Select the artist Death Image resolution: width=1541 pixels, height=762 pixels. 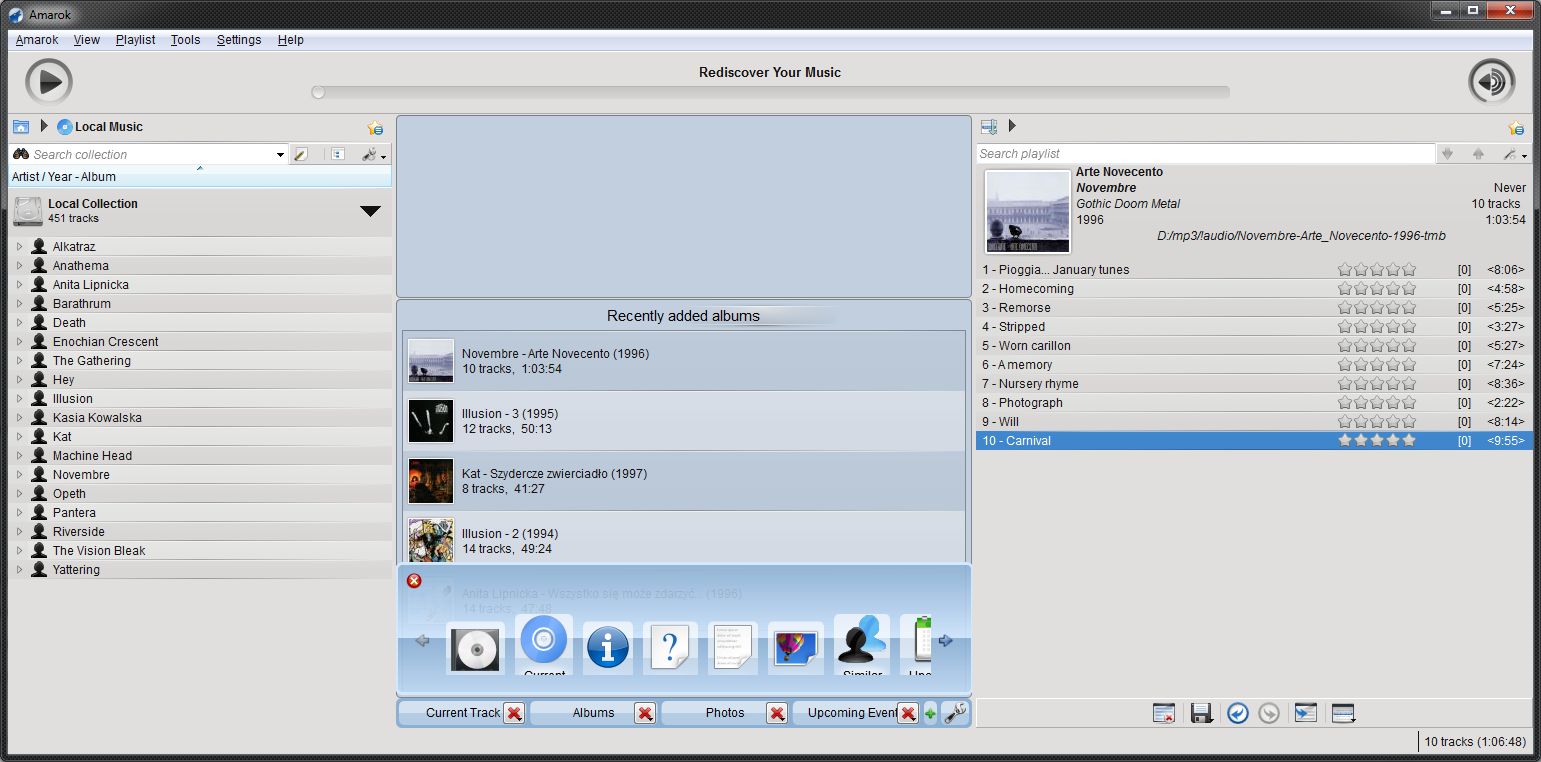pos(69,323)
